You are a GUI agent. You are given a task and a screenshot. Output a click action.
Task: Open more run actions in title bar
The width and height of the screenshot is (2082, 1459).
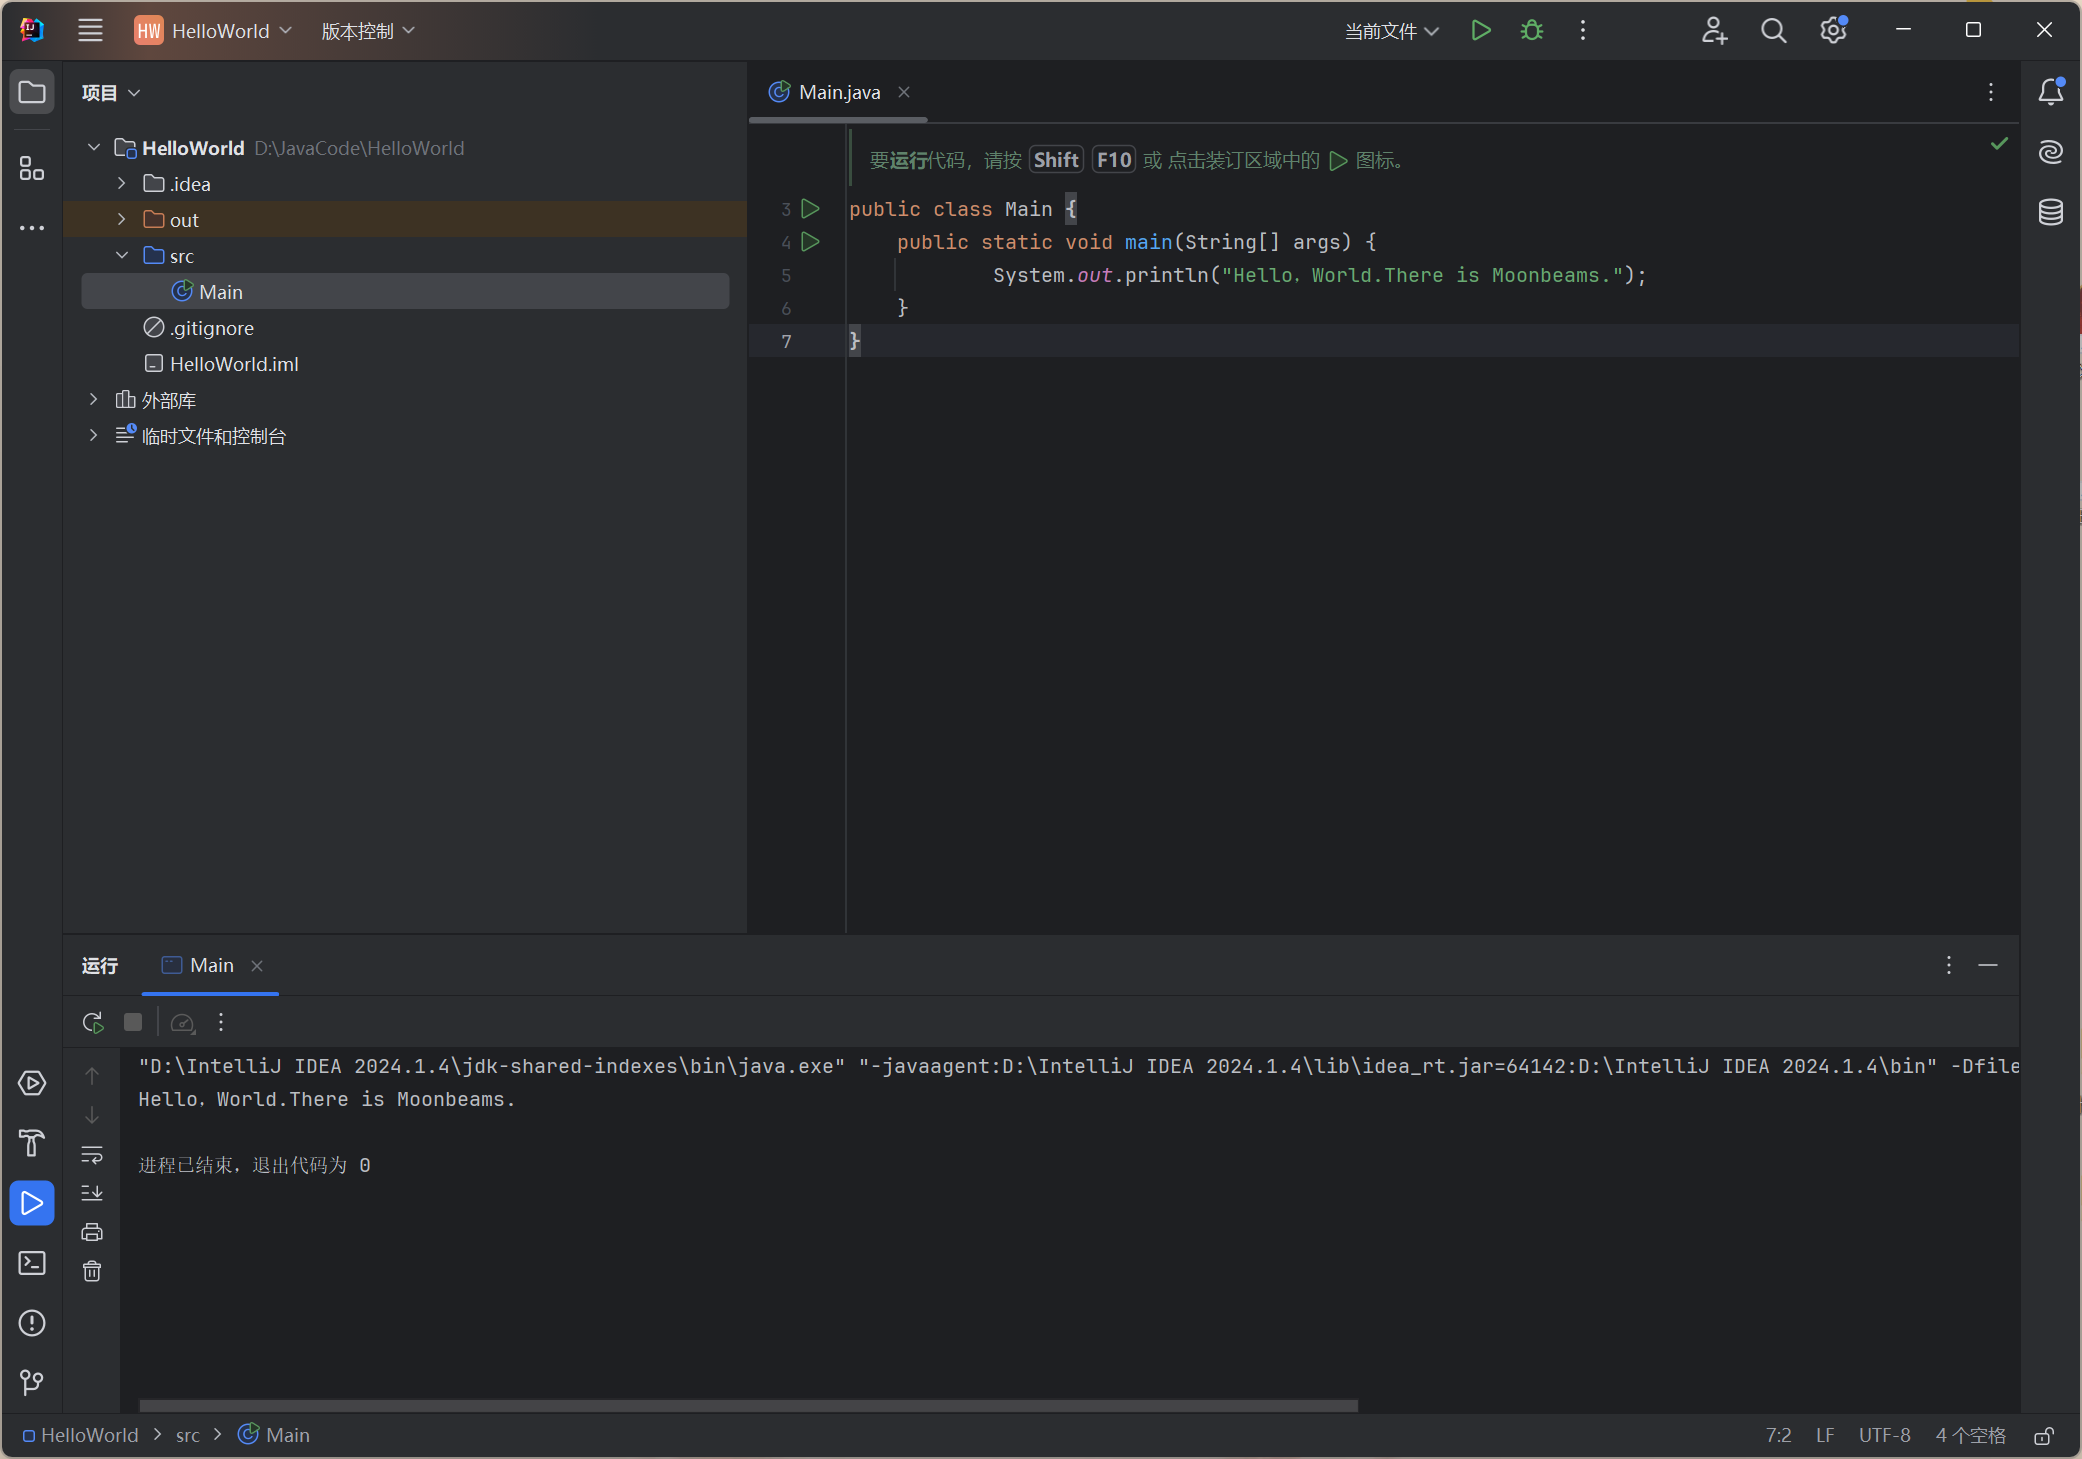(x=1583, y=30)
